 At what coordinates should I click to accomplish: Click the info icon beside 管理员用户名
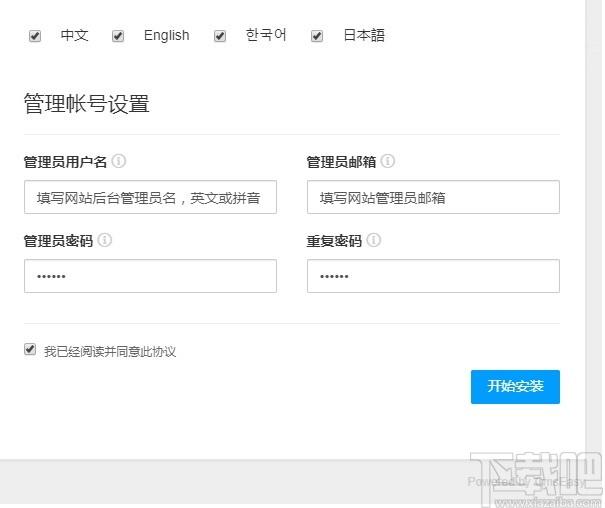119,161
